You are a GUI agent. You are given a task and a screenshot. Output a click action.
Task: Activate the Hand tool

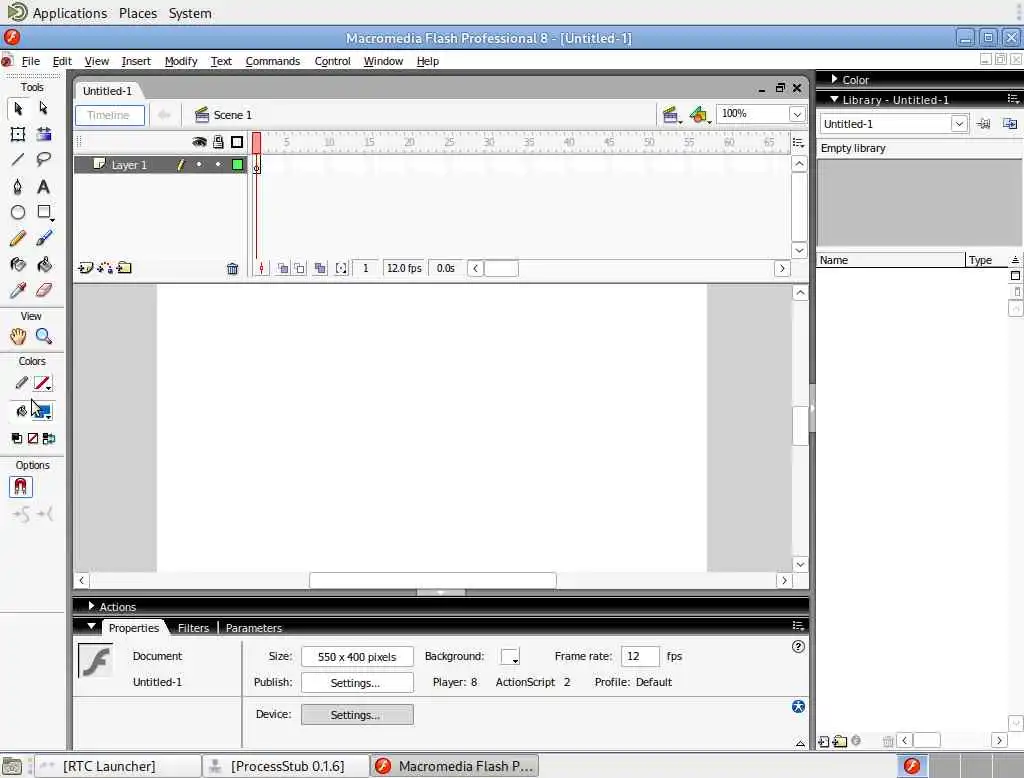(18, 336)
